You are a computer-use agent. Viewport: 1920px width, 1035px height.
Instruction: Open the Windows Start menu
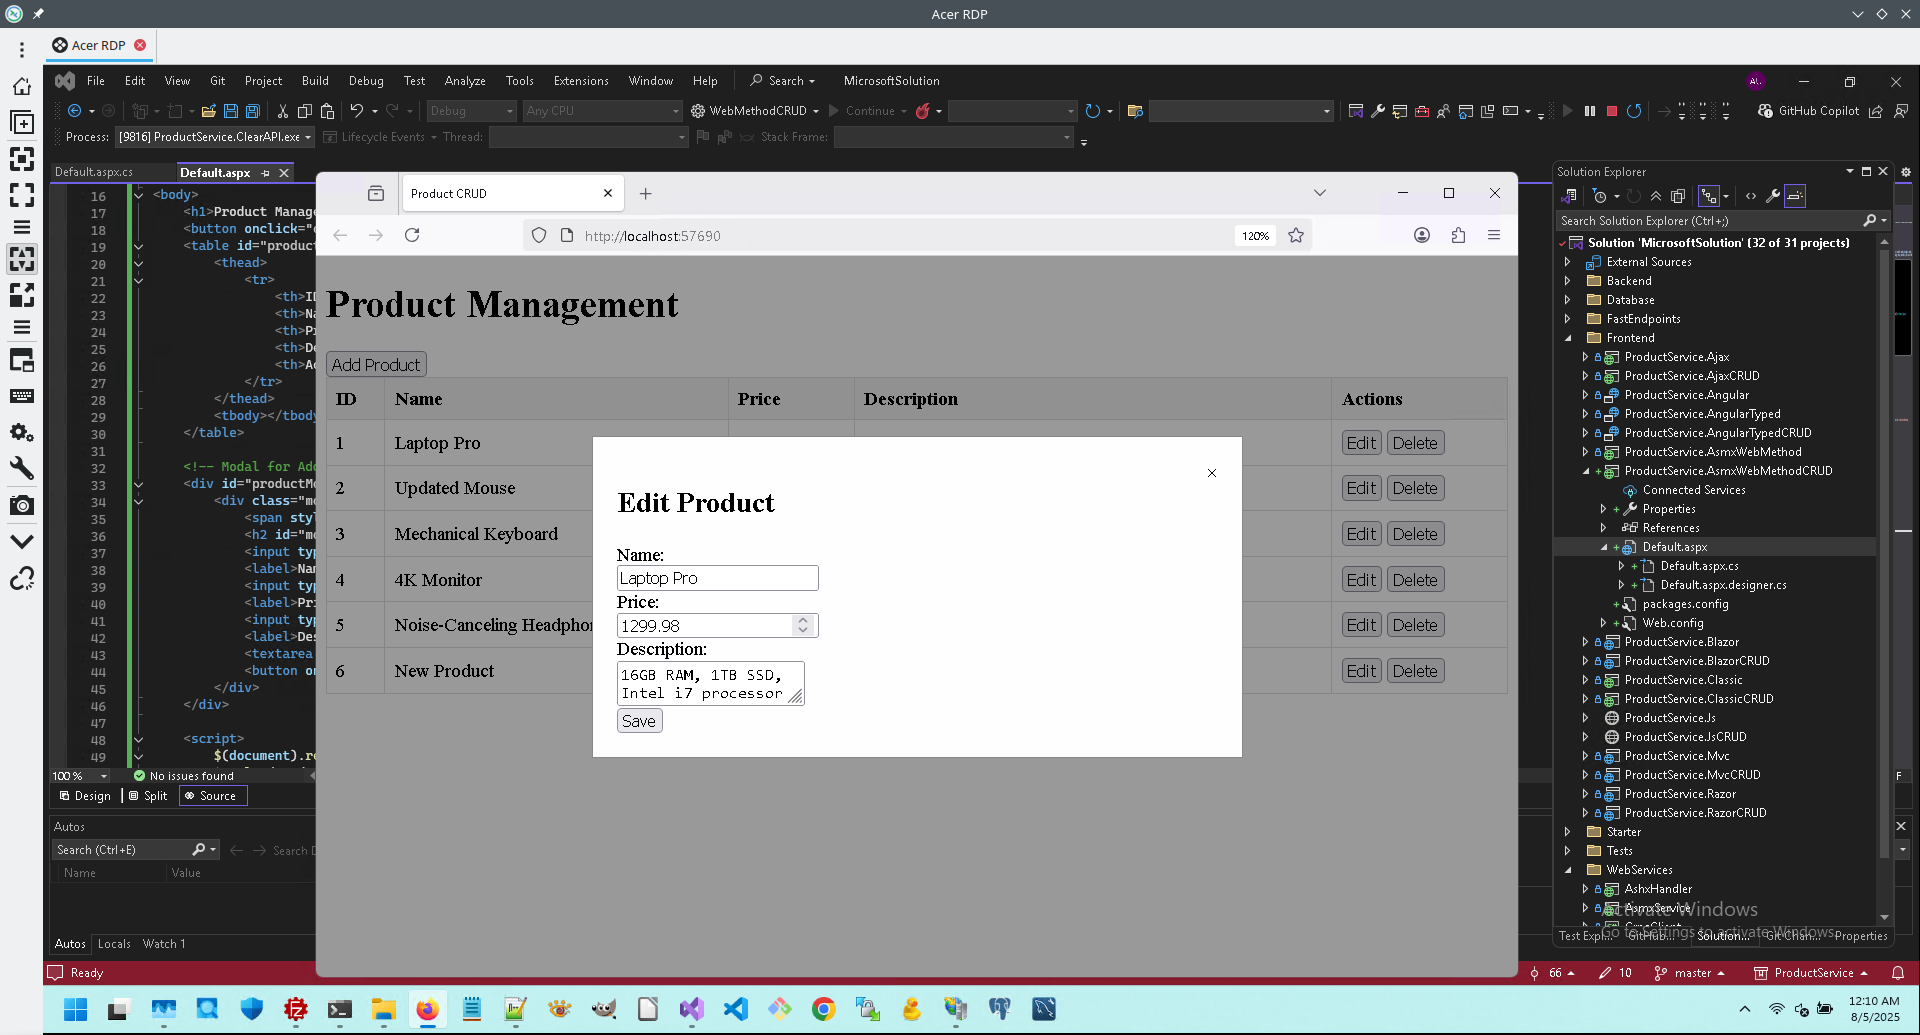click(x=75, y=1009)
